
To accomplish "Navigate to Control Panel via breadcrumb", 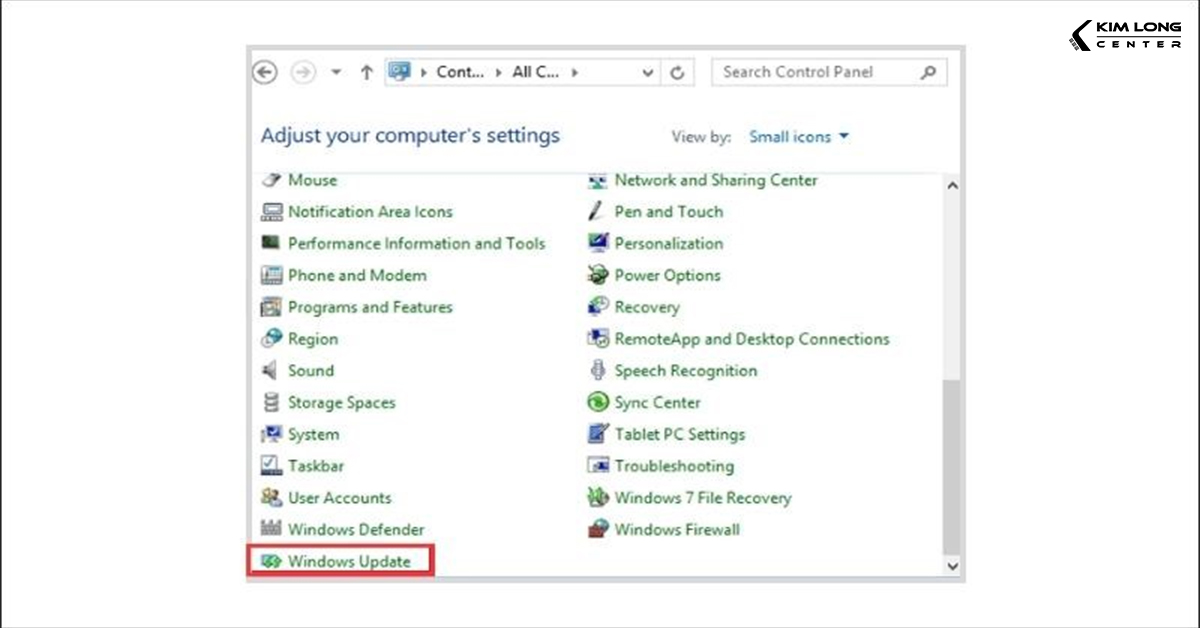I will click(459, 72).
